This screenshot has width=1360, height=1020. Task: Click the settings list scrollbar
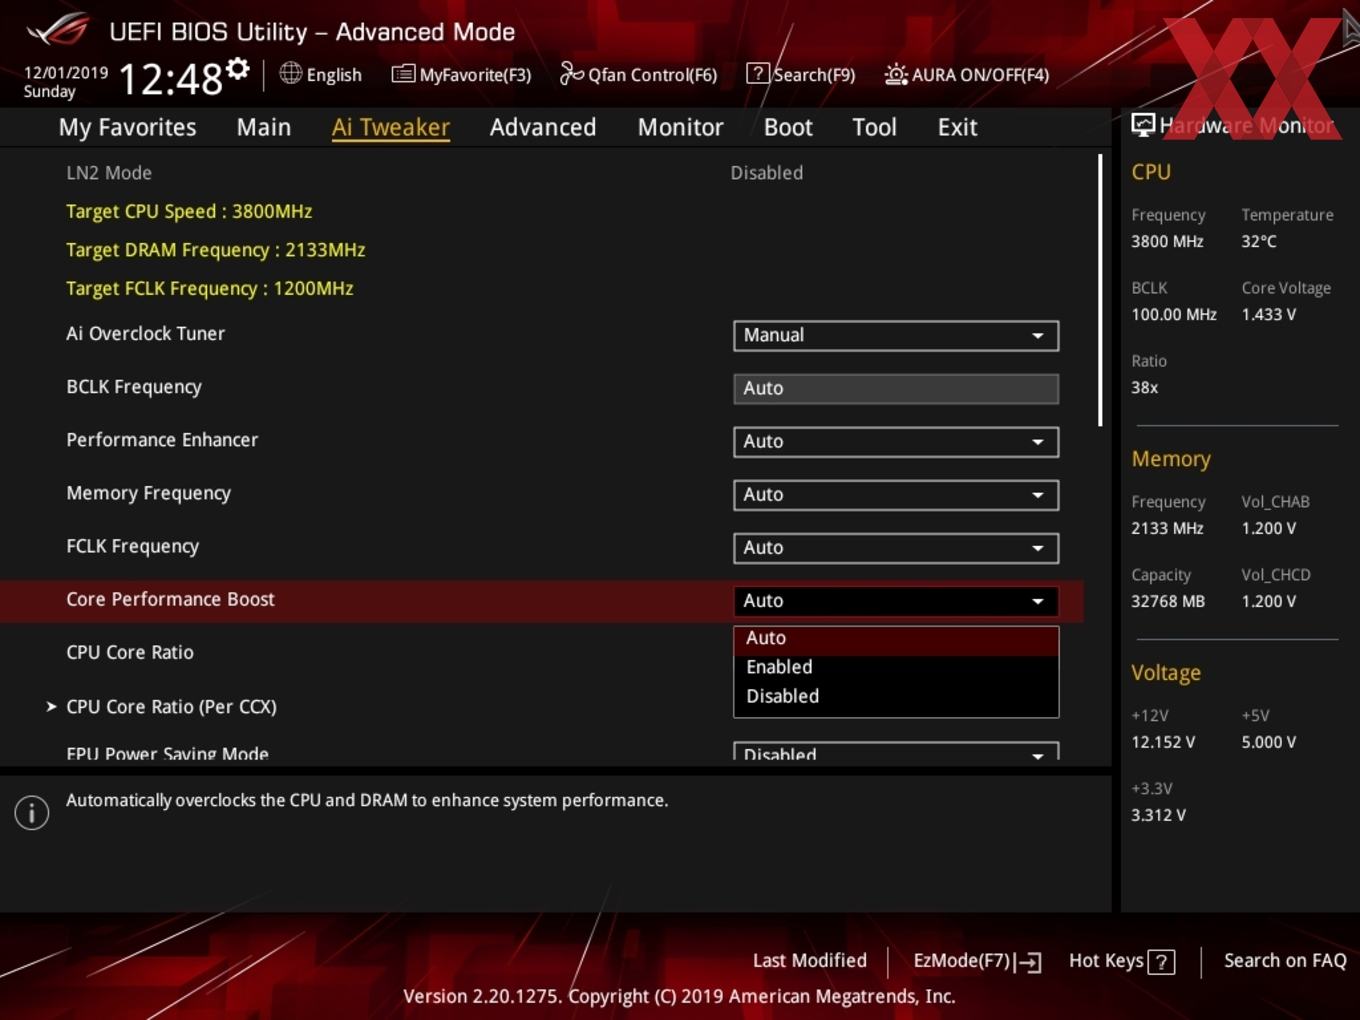(x=1100, y=290)
